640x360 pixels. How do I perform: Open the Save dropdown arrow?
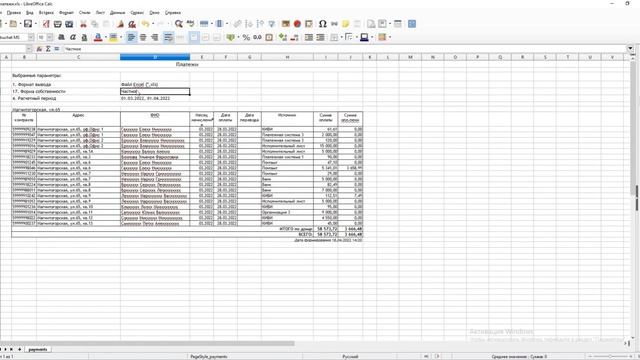point(36,24)
